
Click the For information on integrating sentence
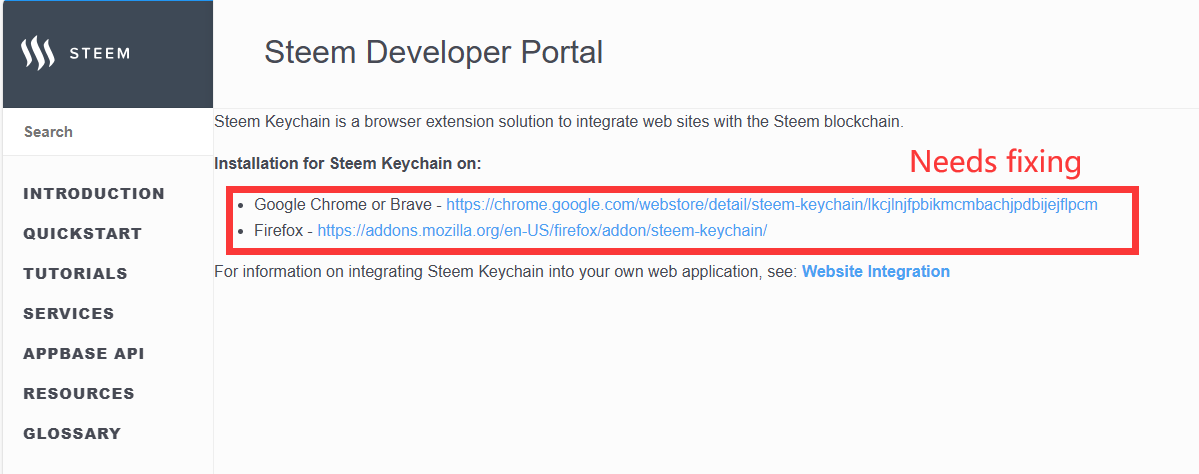point(505,271)
